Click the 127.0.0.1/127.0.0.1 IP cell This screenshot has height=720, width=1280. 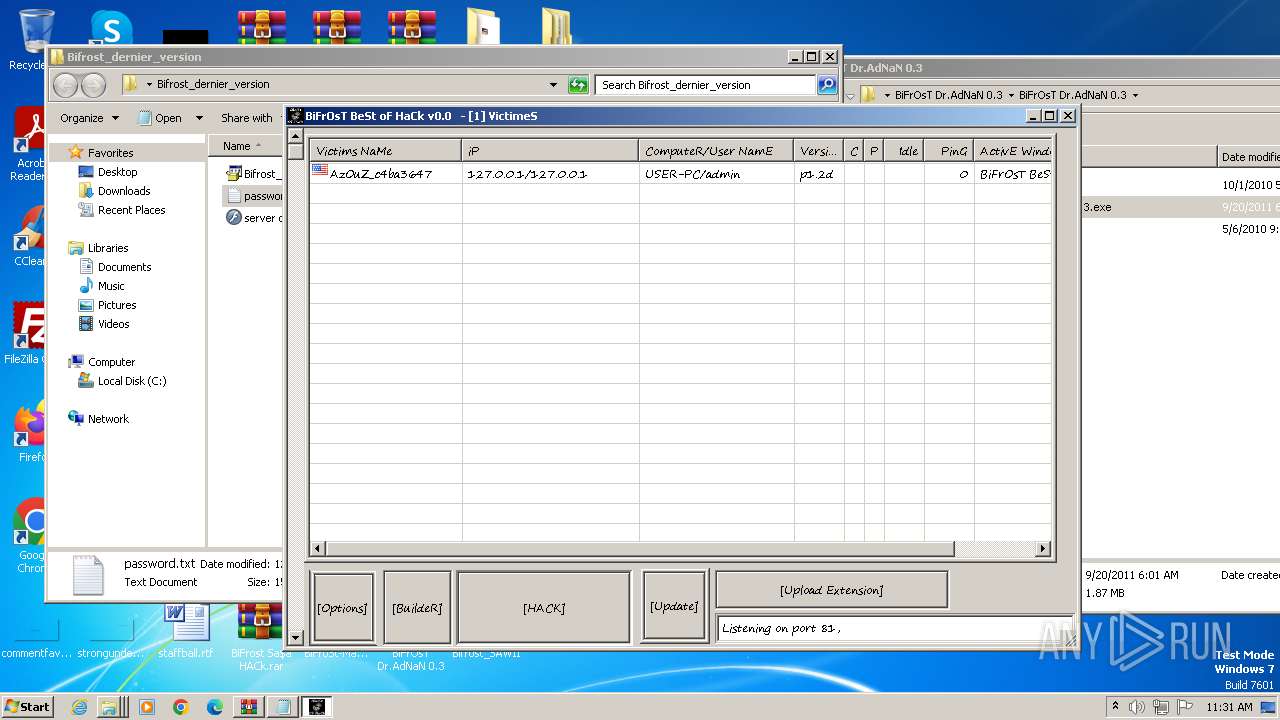pos(527,174)
